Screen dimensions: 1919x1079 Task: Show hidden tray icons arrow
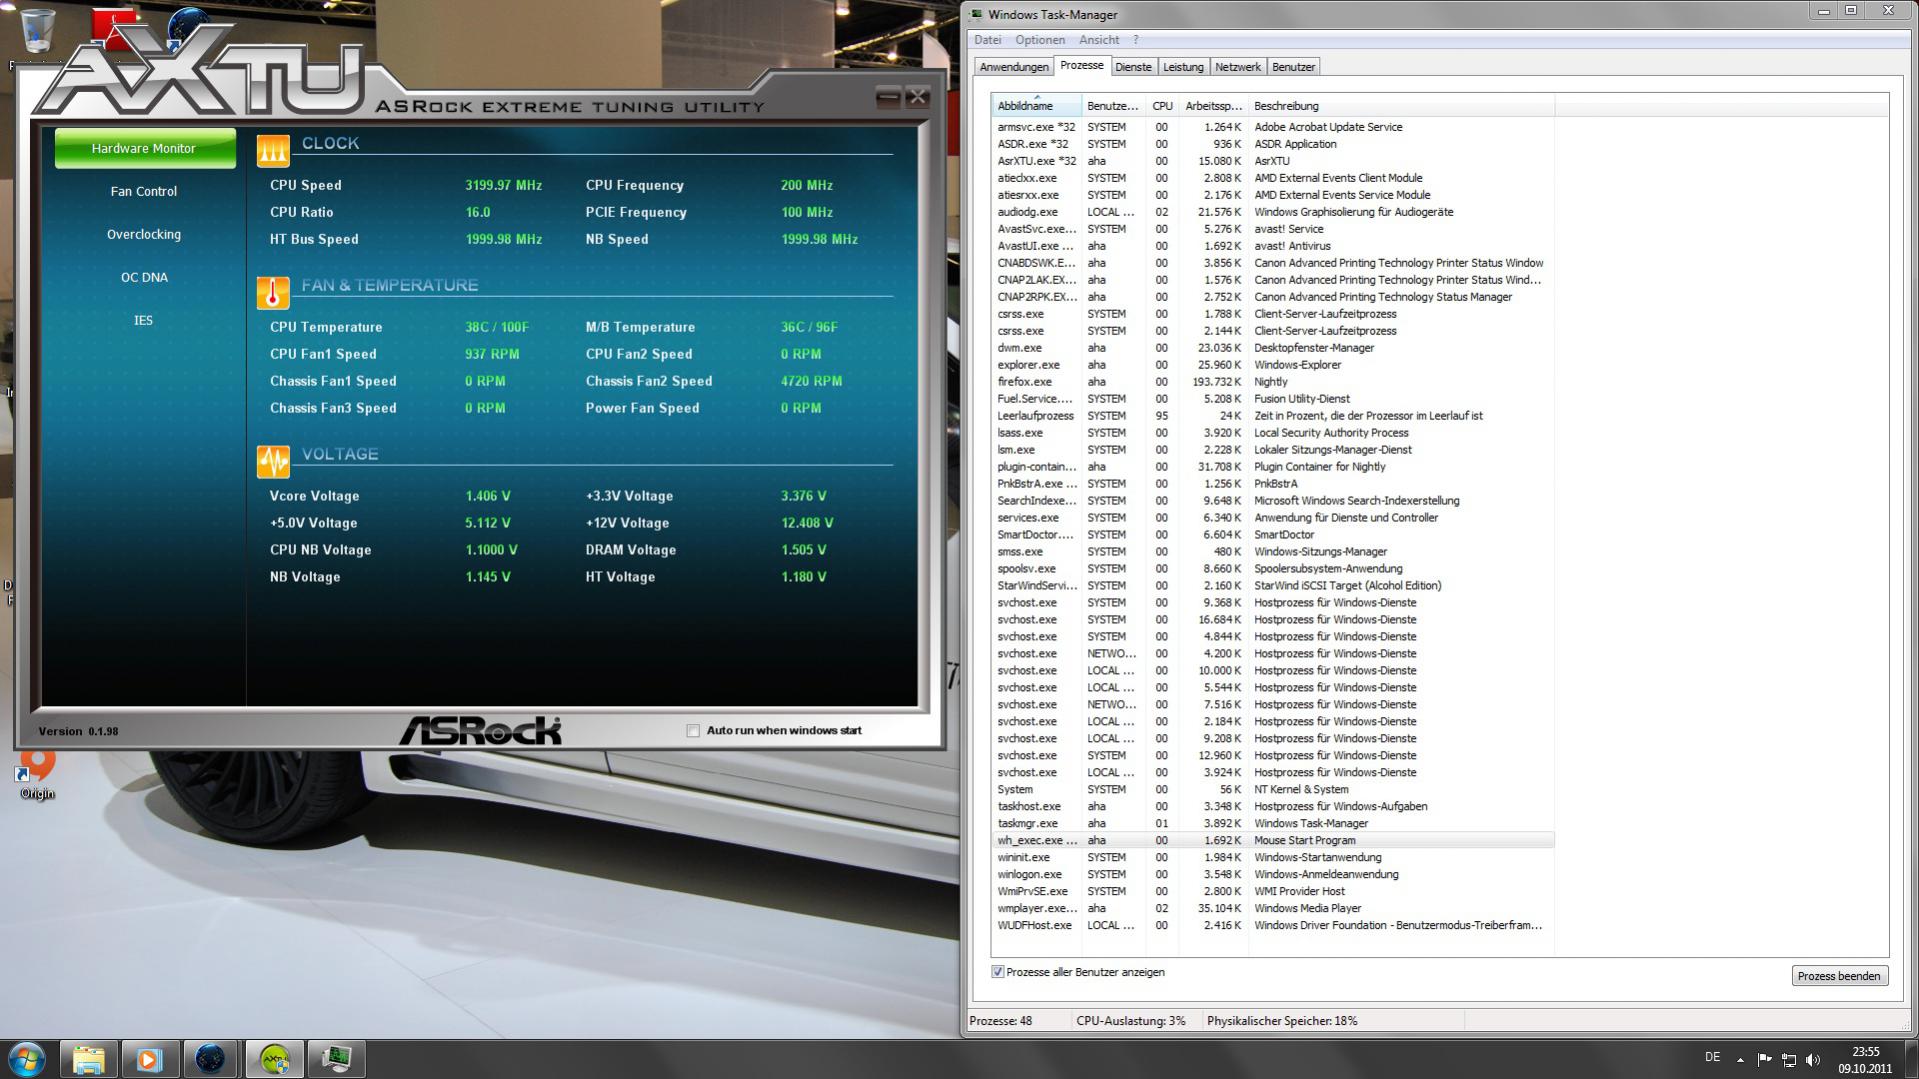pos(1740,1059)
